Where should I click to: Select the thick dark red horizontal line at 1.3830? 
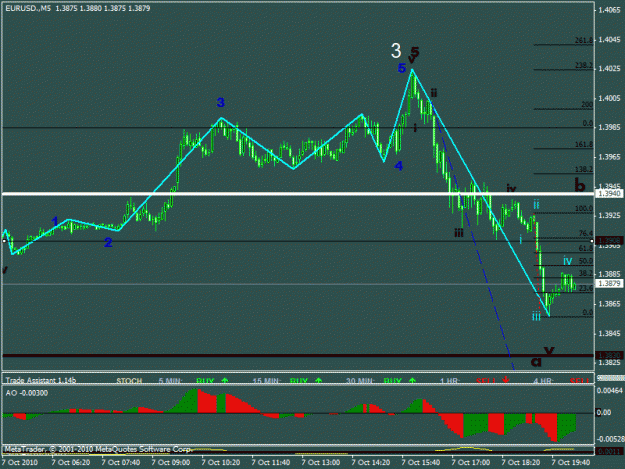[298, 355]
